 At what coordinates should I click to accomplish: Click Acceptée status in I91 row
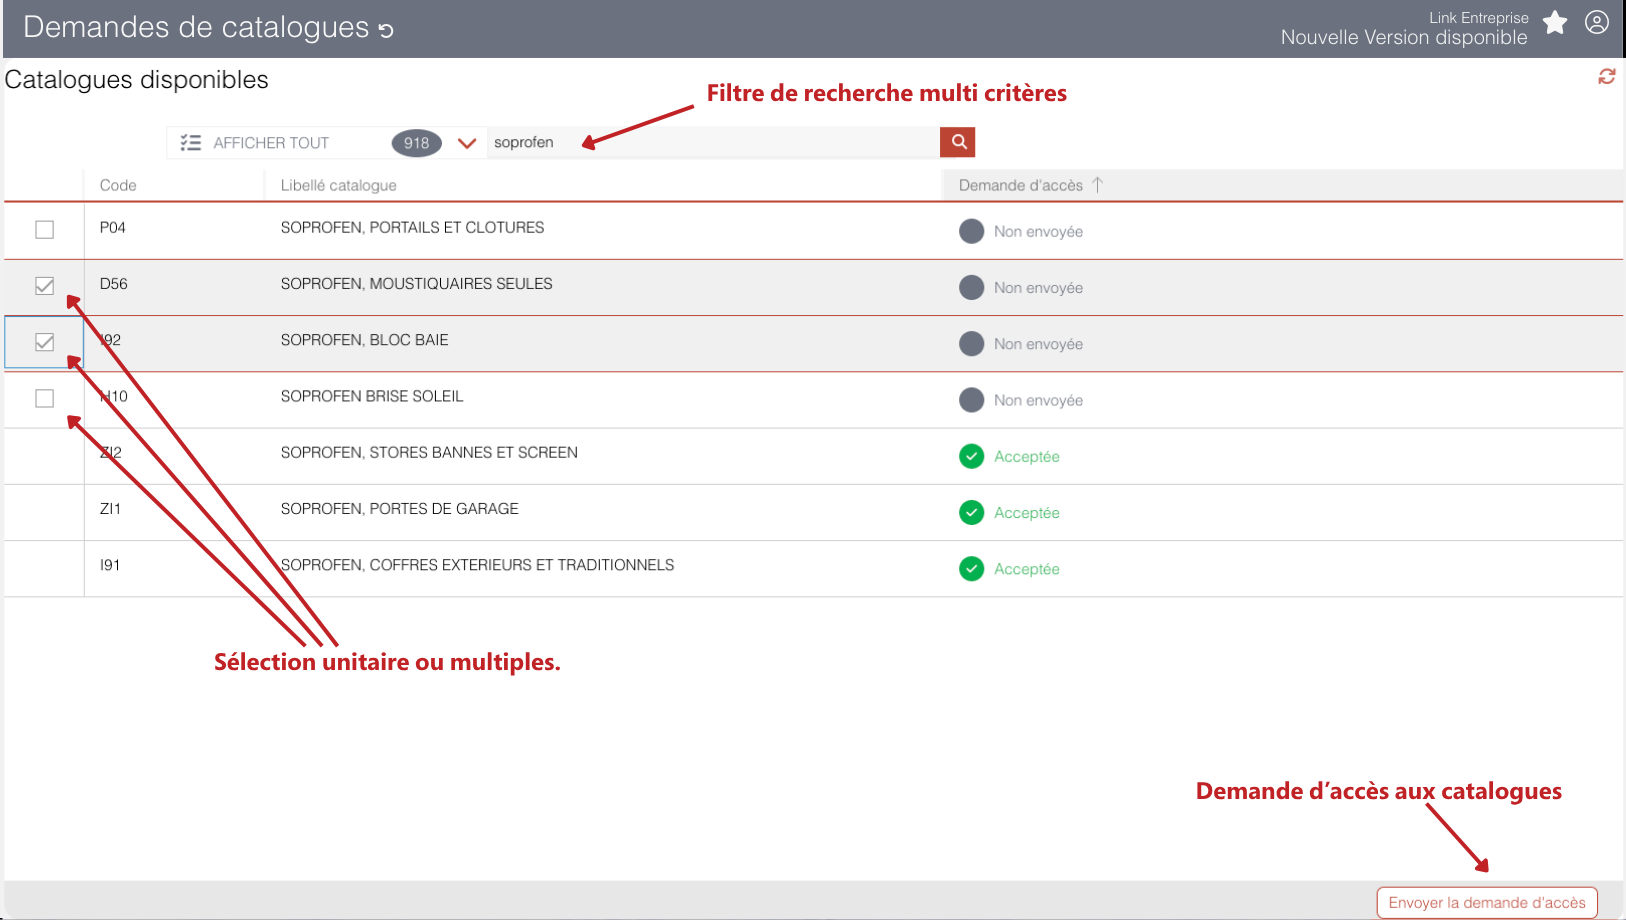(x=1026, y=569)
